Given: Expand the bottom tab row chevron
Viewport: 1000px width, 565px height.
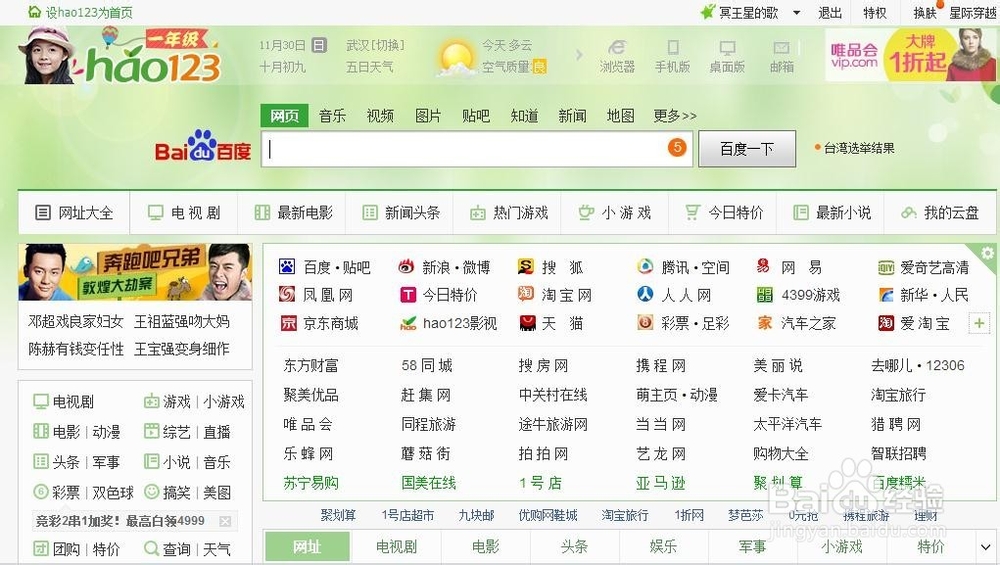Looking at the screenshot, I should point(985,547).
